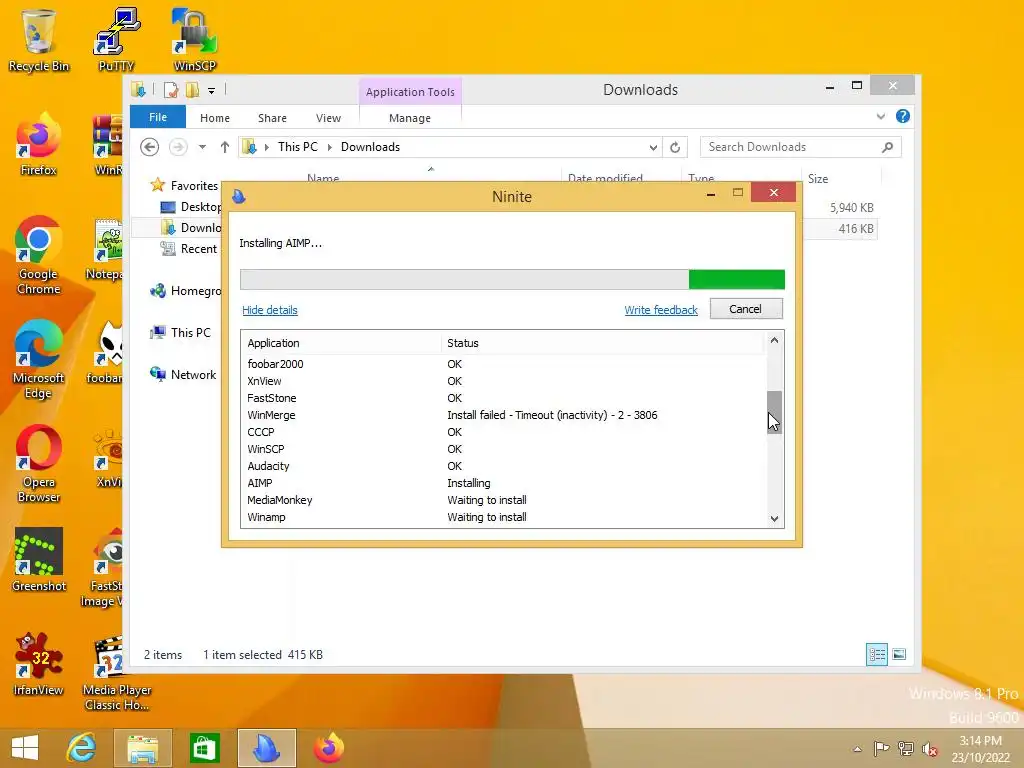This screenshot has height=768, width=1024.
Task: Click the Ninite installation progress bar
Action: click(512, 280)
